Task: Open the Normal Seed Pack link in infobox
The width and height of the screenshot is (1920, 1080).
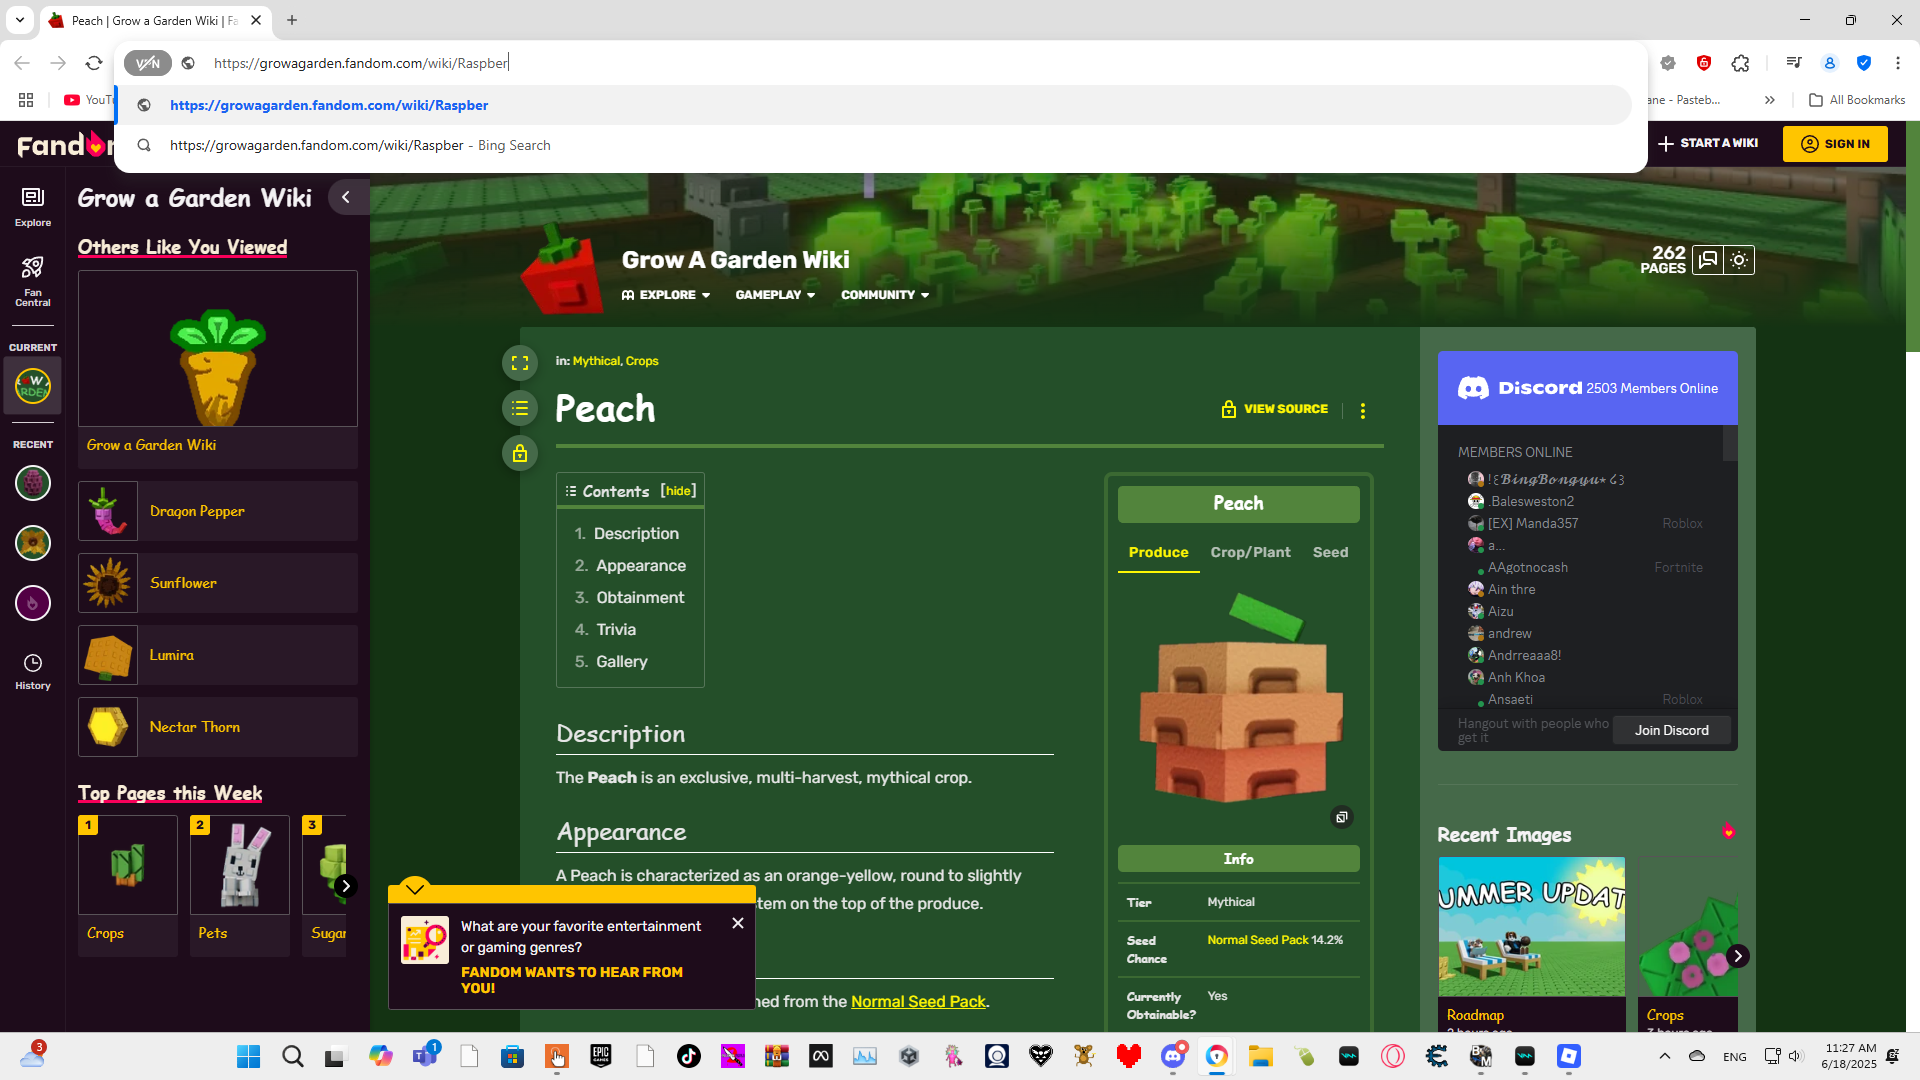Action: coord(1258,940)
